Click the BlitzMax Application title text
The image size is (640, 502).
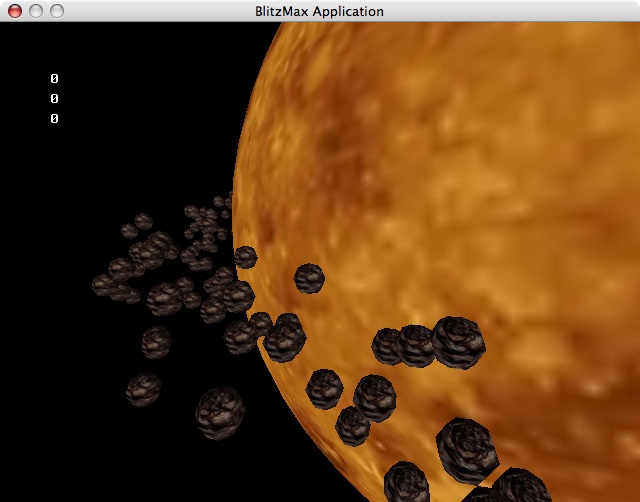pos(319,11)
